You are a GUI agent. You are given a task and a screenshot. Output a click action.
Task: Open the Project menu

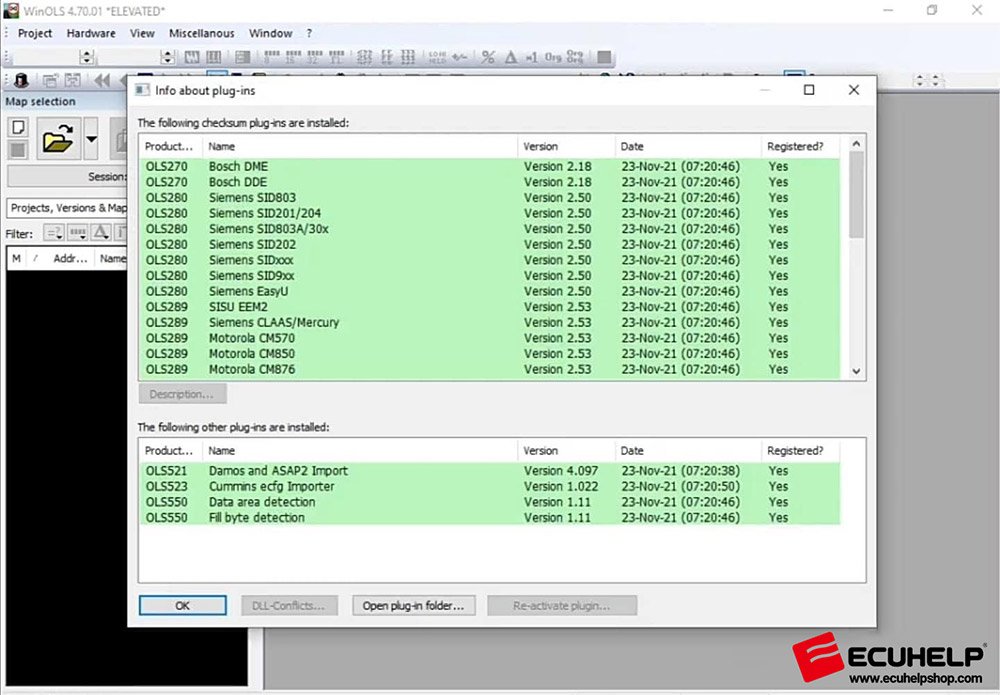tap(34, 33)
